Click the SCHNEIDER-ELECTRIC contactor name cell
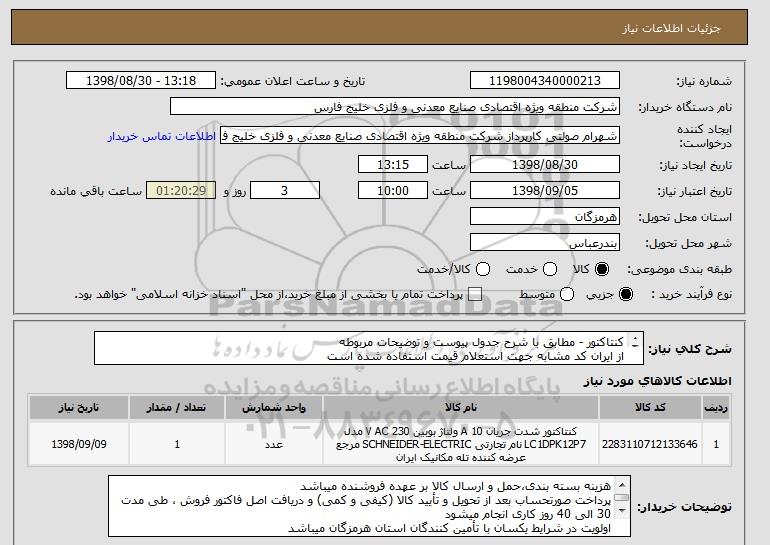Screen dimensions: 770x545 pos(461,444)
